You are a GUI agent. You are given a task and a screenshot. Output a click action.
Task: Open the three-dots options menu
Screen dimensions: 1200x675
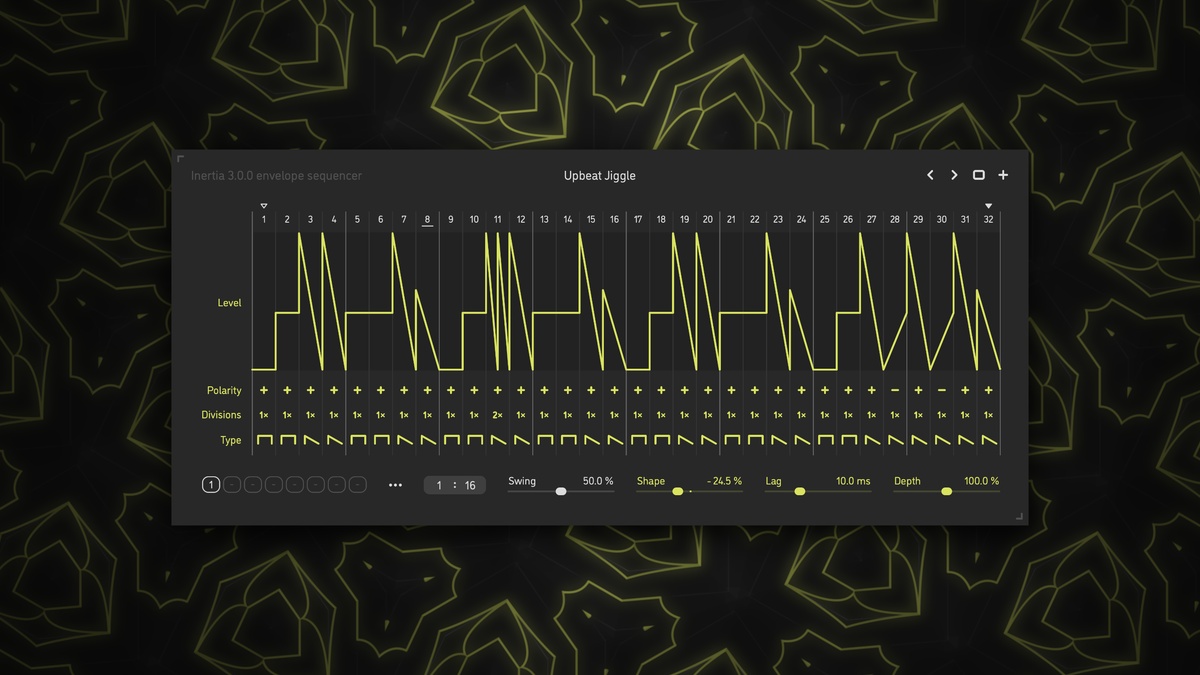(395, 485)
